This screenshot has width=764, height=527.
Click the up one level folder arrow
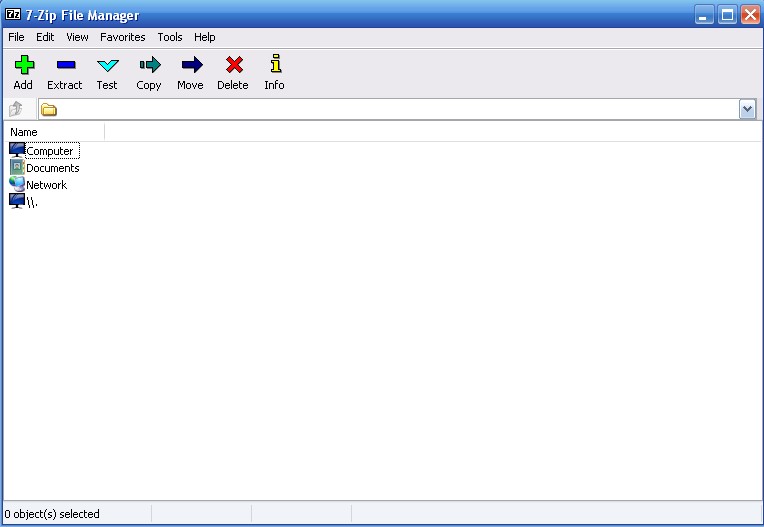16,109
